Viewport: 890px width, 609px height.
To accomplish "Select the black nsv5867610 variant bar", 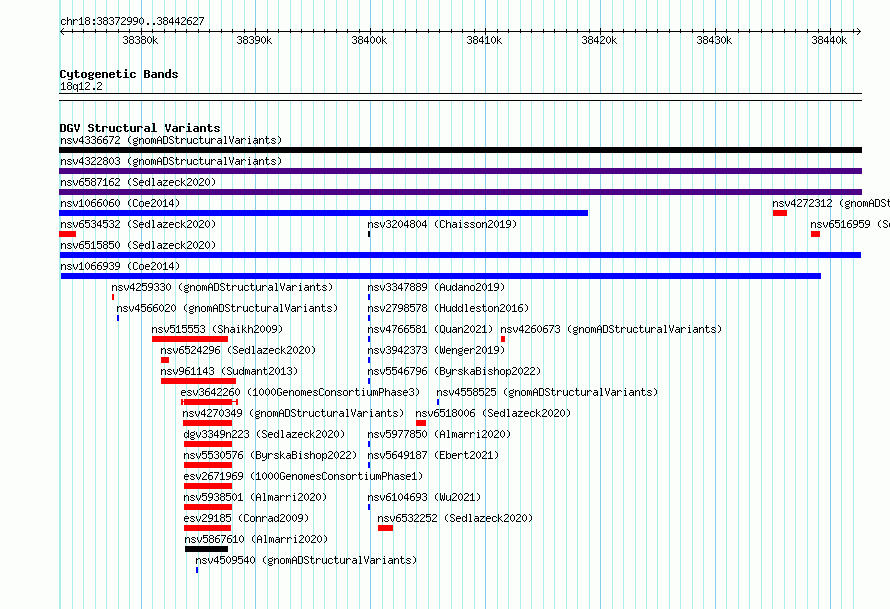I will tap(207, 549).
